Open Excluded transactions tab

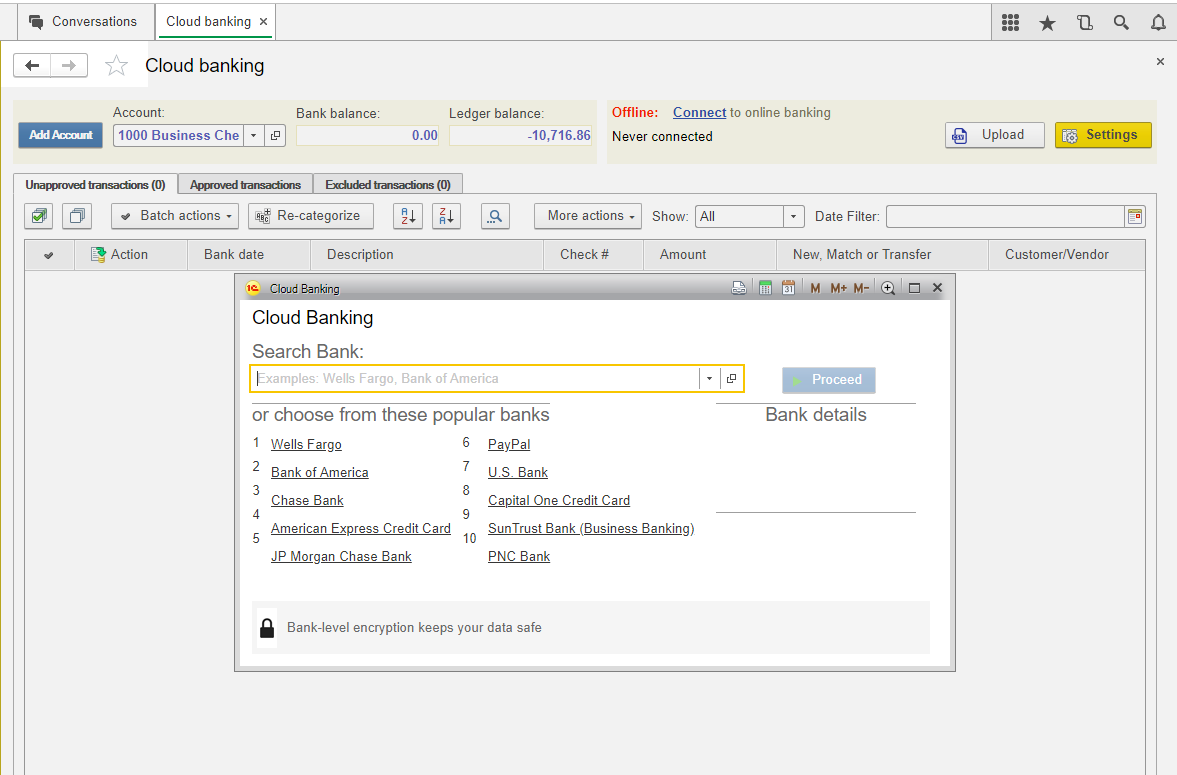[x=388, y=185]
